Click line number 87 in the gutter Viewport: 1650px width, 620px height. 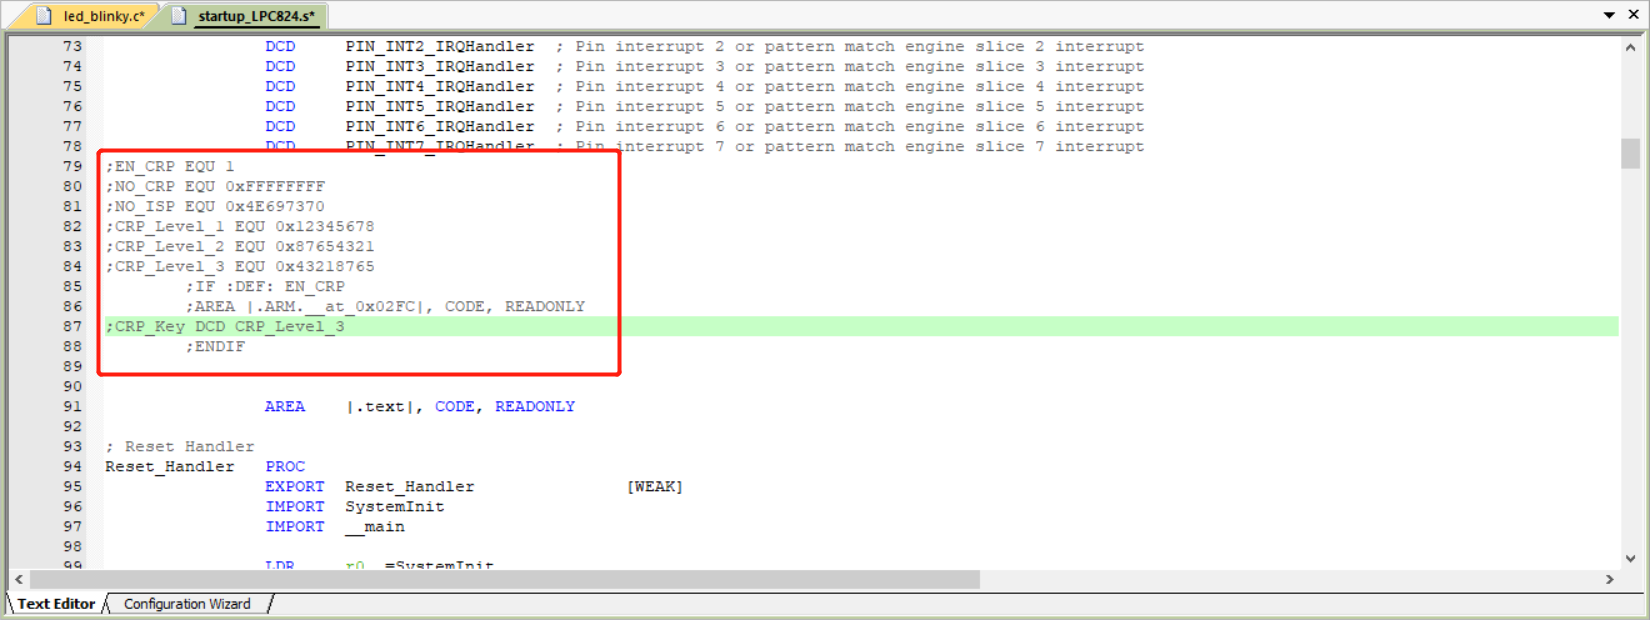(72, 327)
